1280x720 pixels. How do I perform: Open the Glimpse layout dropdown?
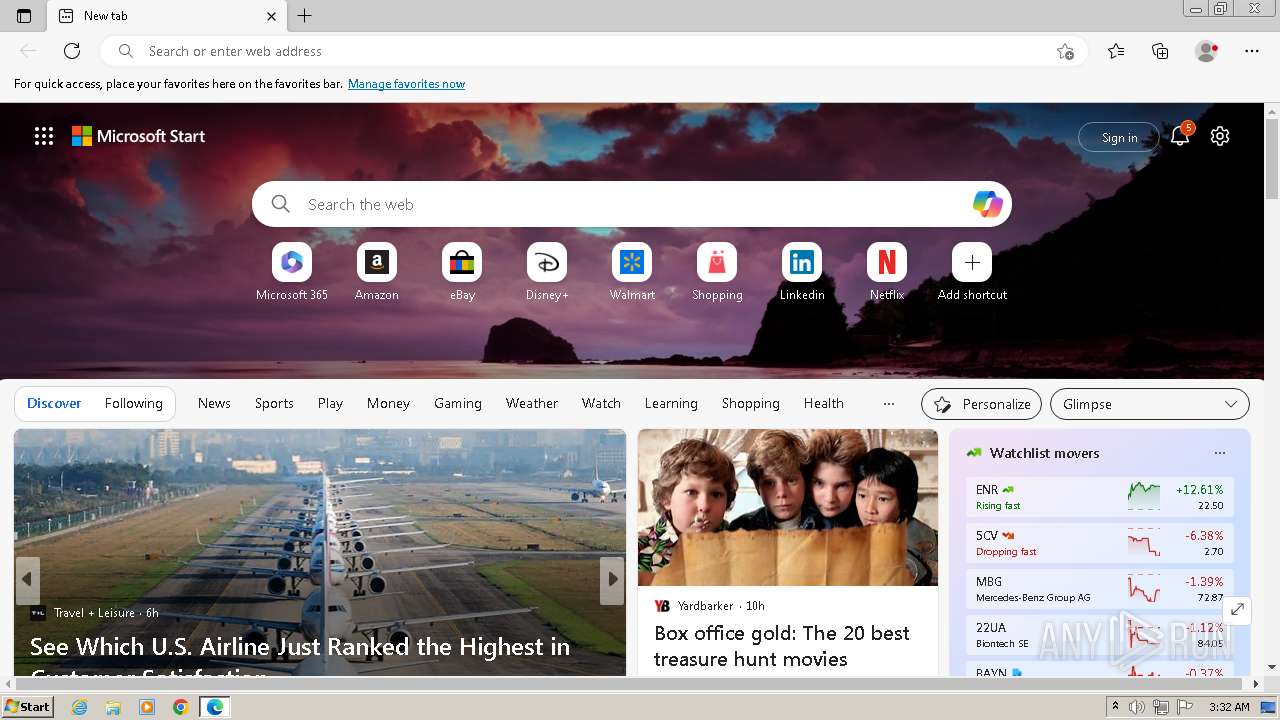point(1150,404)
